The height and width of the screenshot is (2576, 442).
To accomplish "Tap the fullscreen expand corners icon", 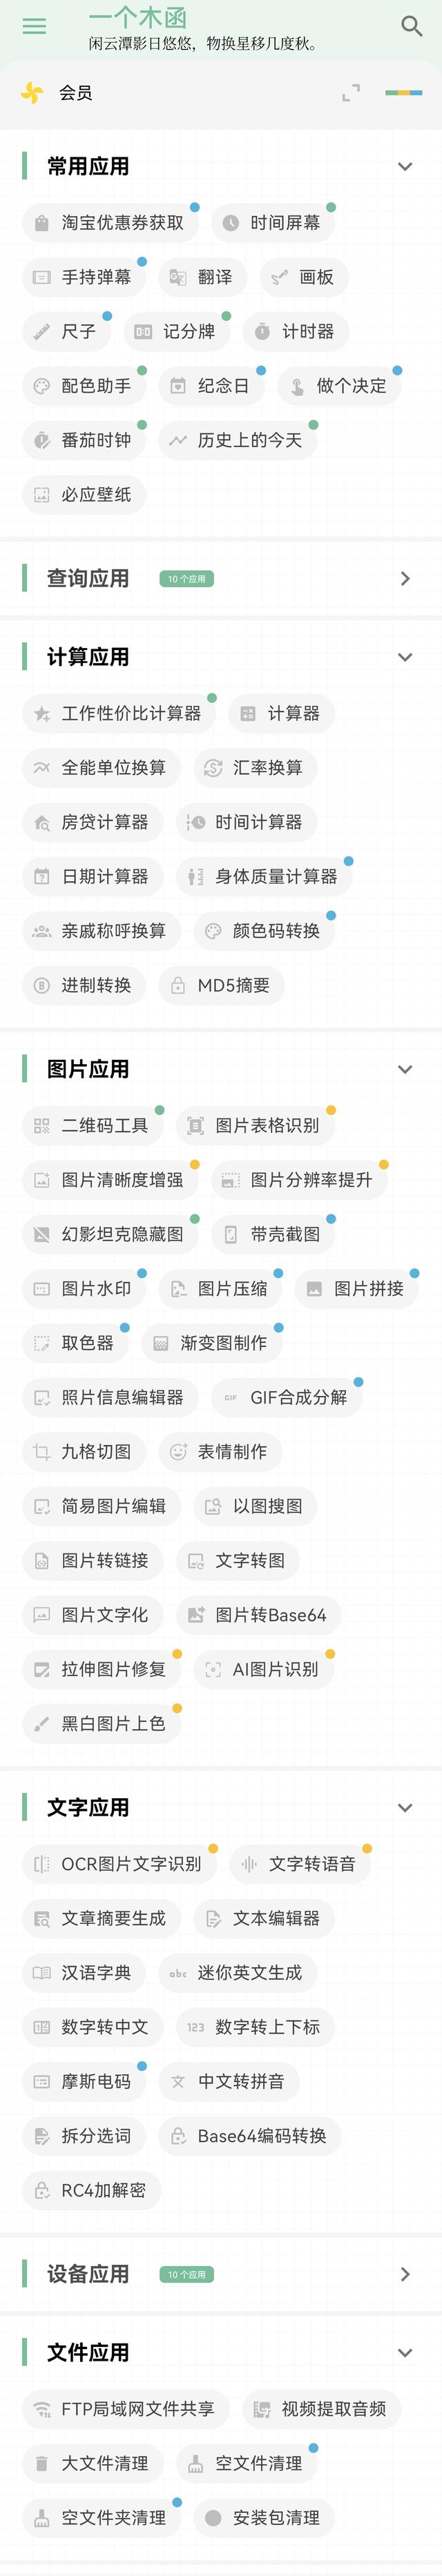I will 351,93.
